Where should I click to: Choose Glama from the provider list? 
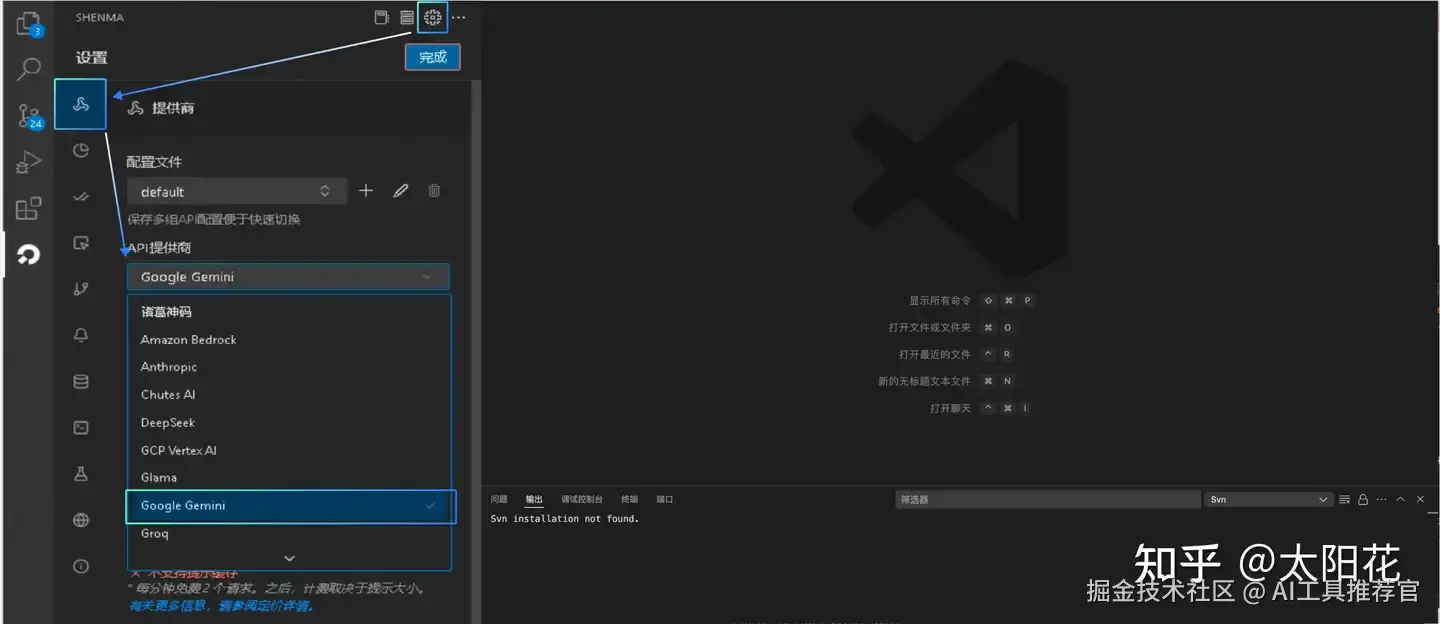click(x=289, y=478)
